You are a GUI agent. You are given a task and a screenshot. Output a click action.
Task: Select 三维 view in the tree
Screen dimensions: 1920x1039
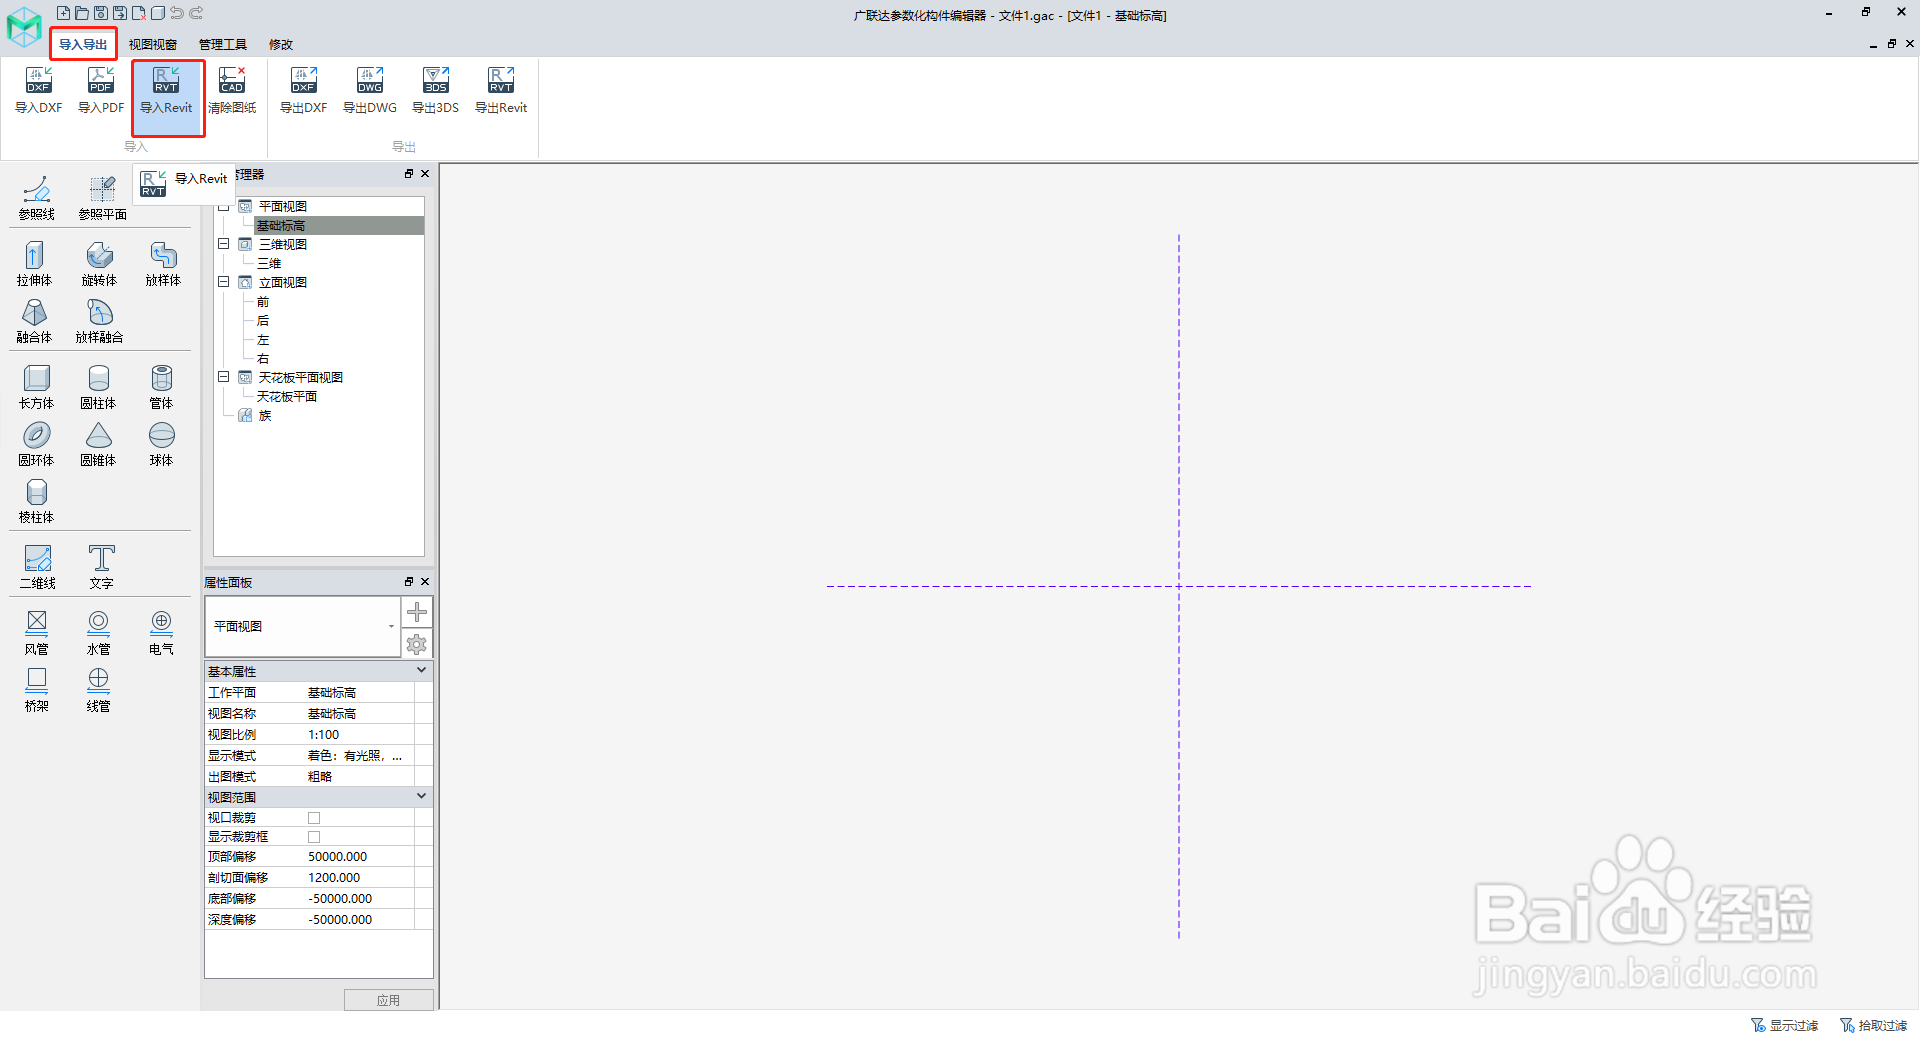269,264
